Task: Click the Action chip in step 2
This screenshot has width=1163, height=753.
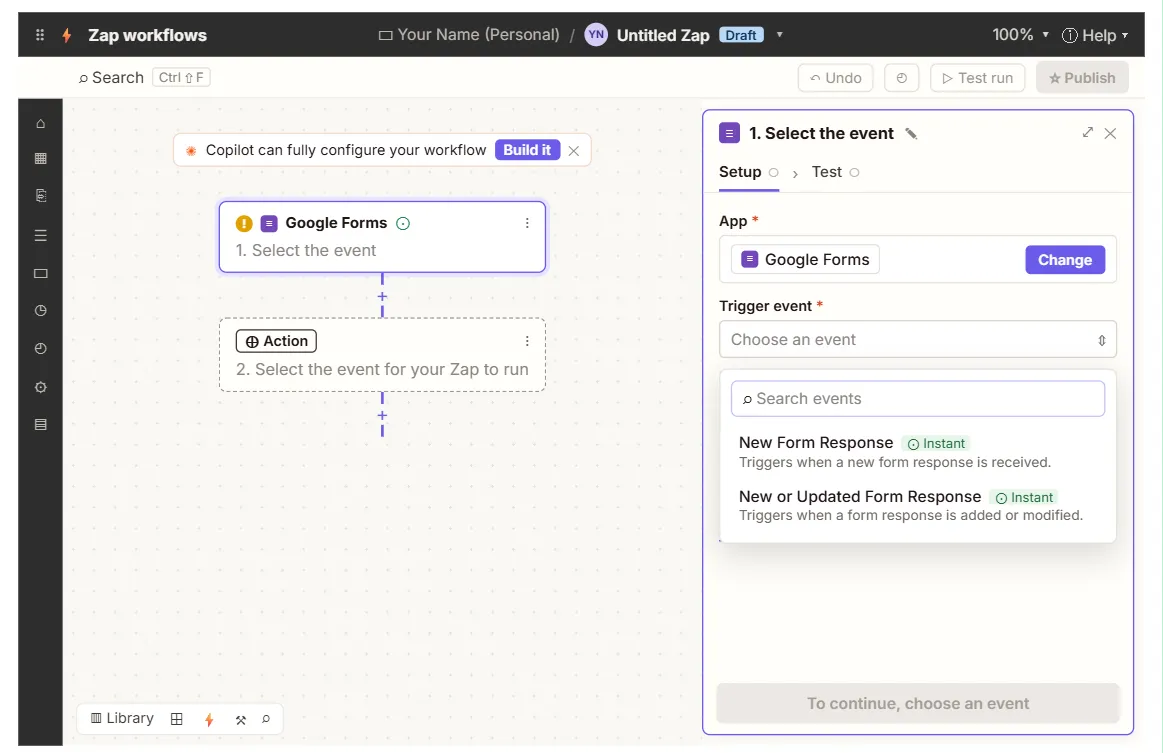Action: [x=276, y=341]
